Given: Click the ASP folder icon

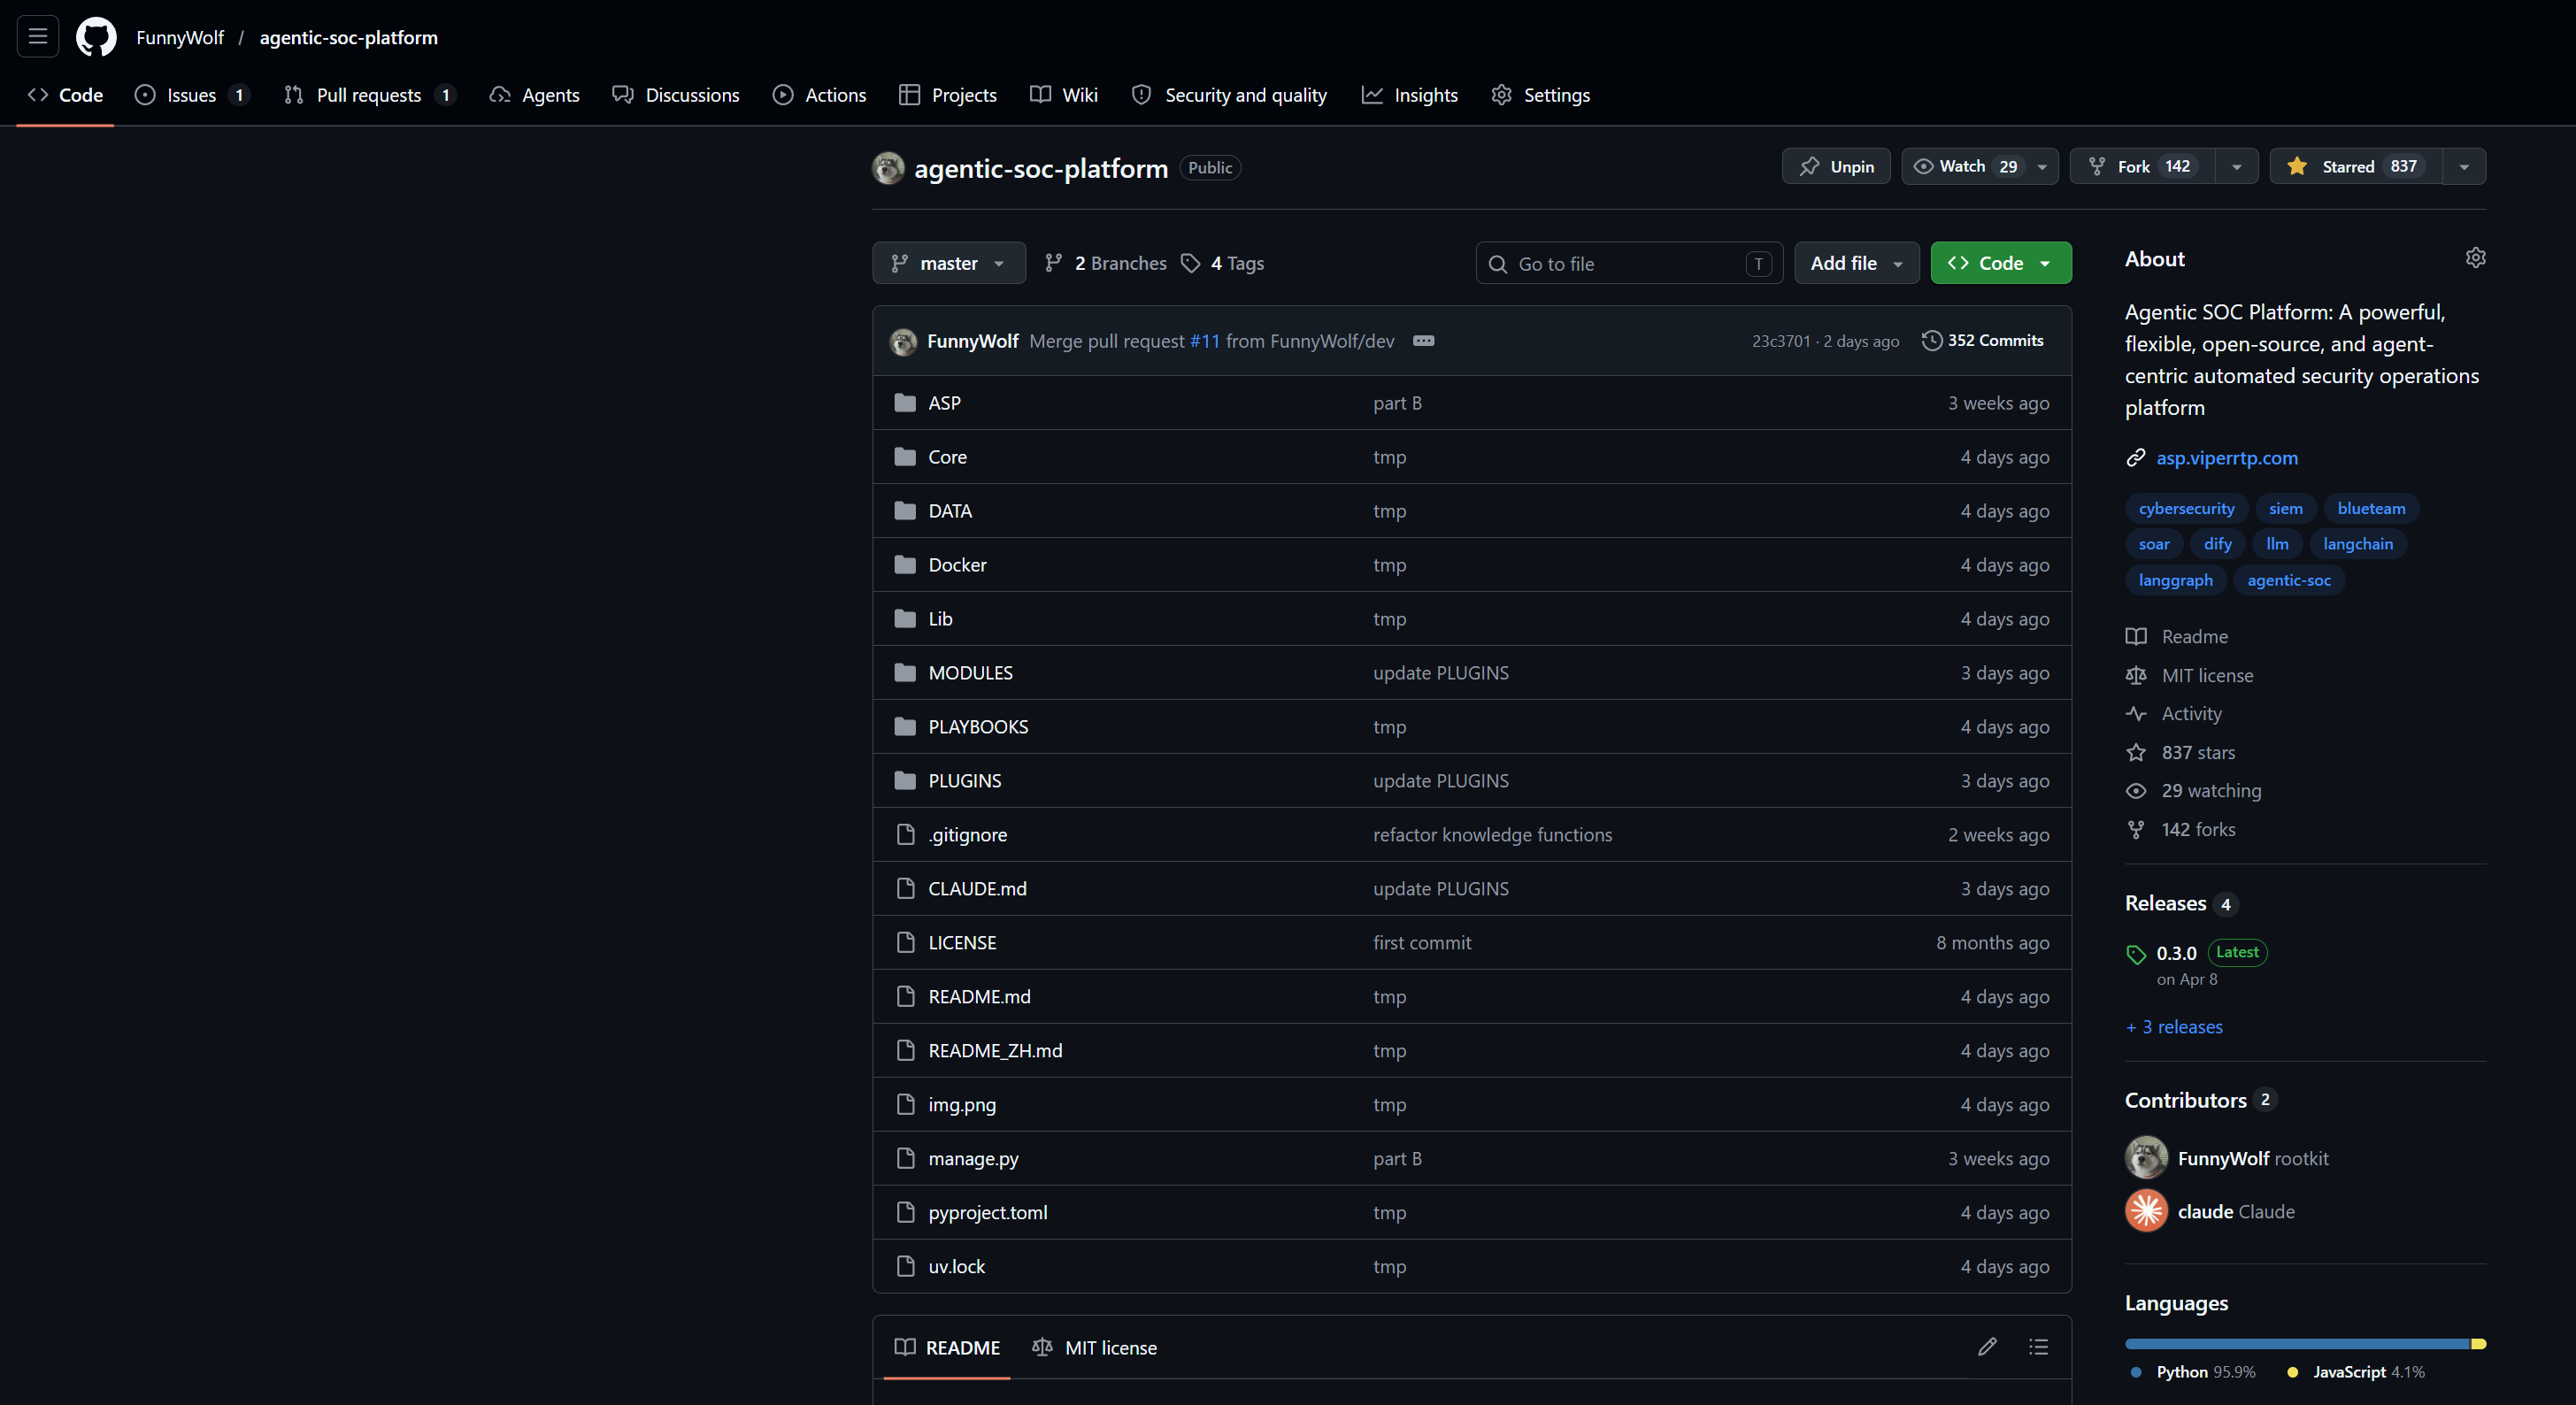Looking at the screenshot, I should [x=905, y=403].
